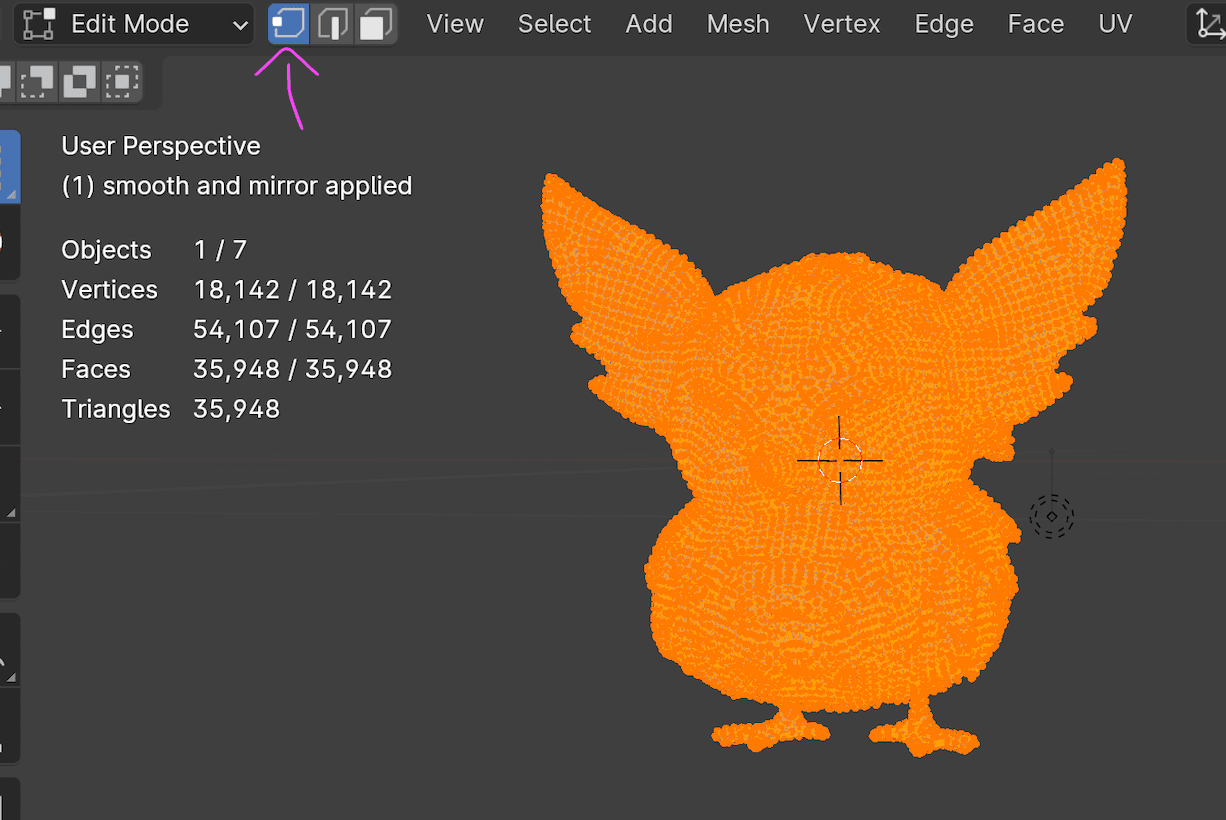
Task: Click the 3D cursor crosshair on the mesh
Action: pyautogui.click(x=840, y=460)
